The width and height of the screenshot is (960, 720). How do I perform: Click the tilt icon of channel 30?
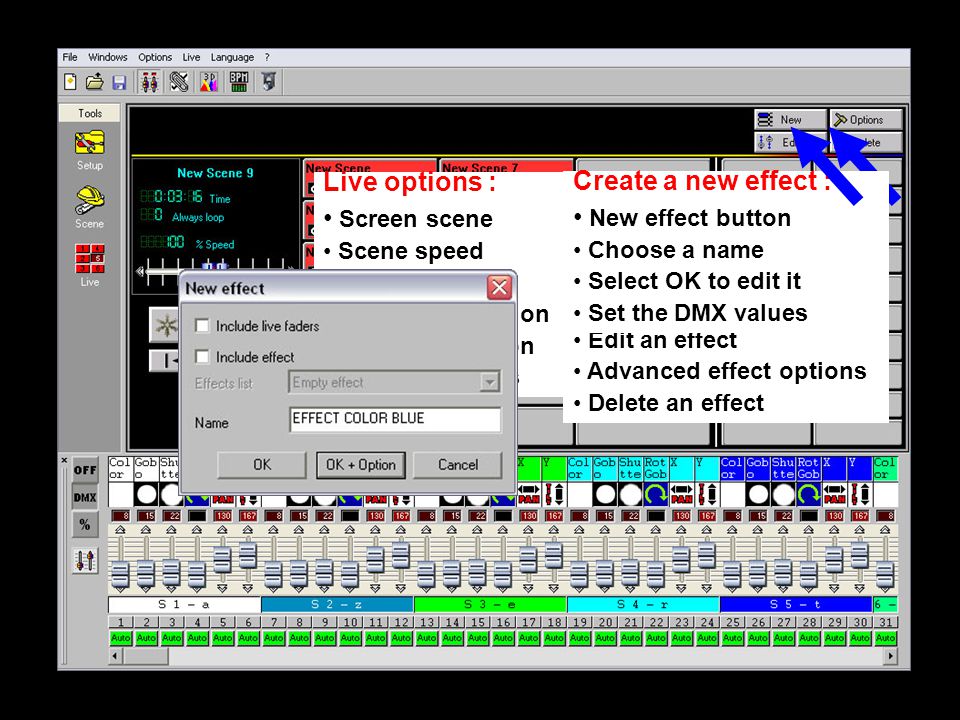tap(860, 494)
